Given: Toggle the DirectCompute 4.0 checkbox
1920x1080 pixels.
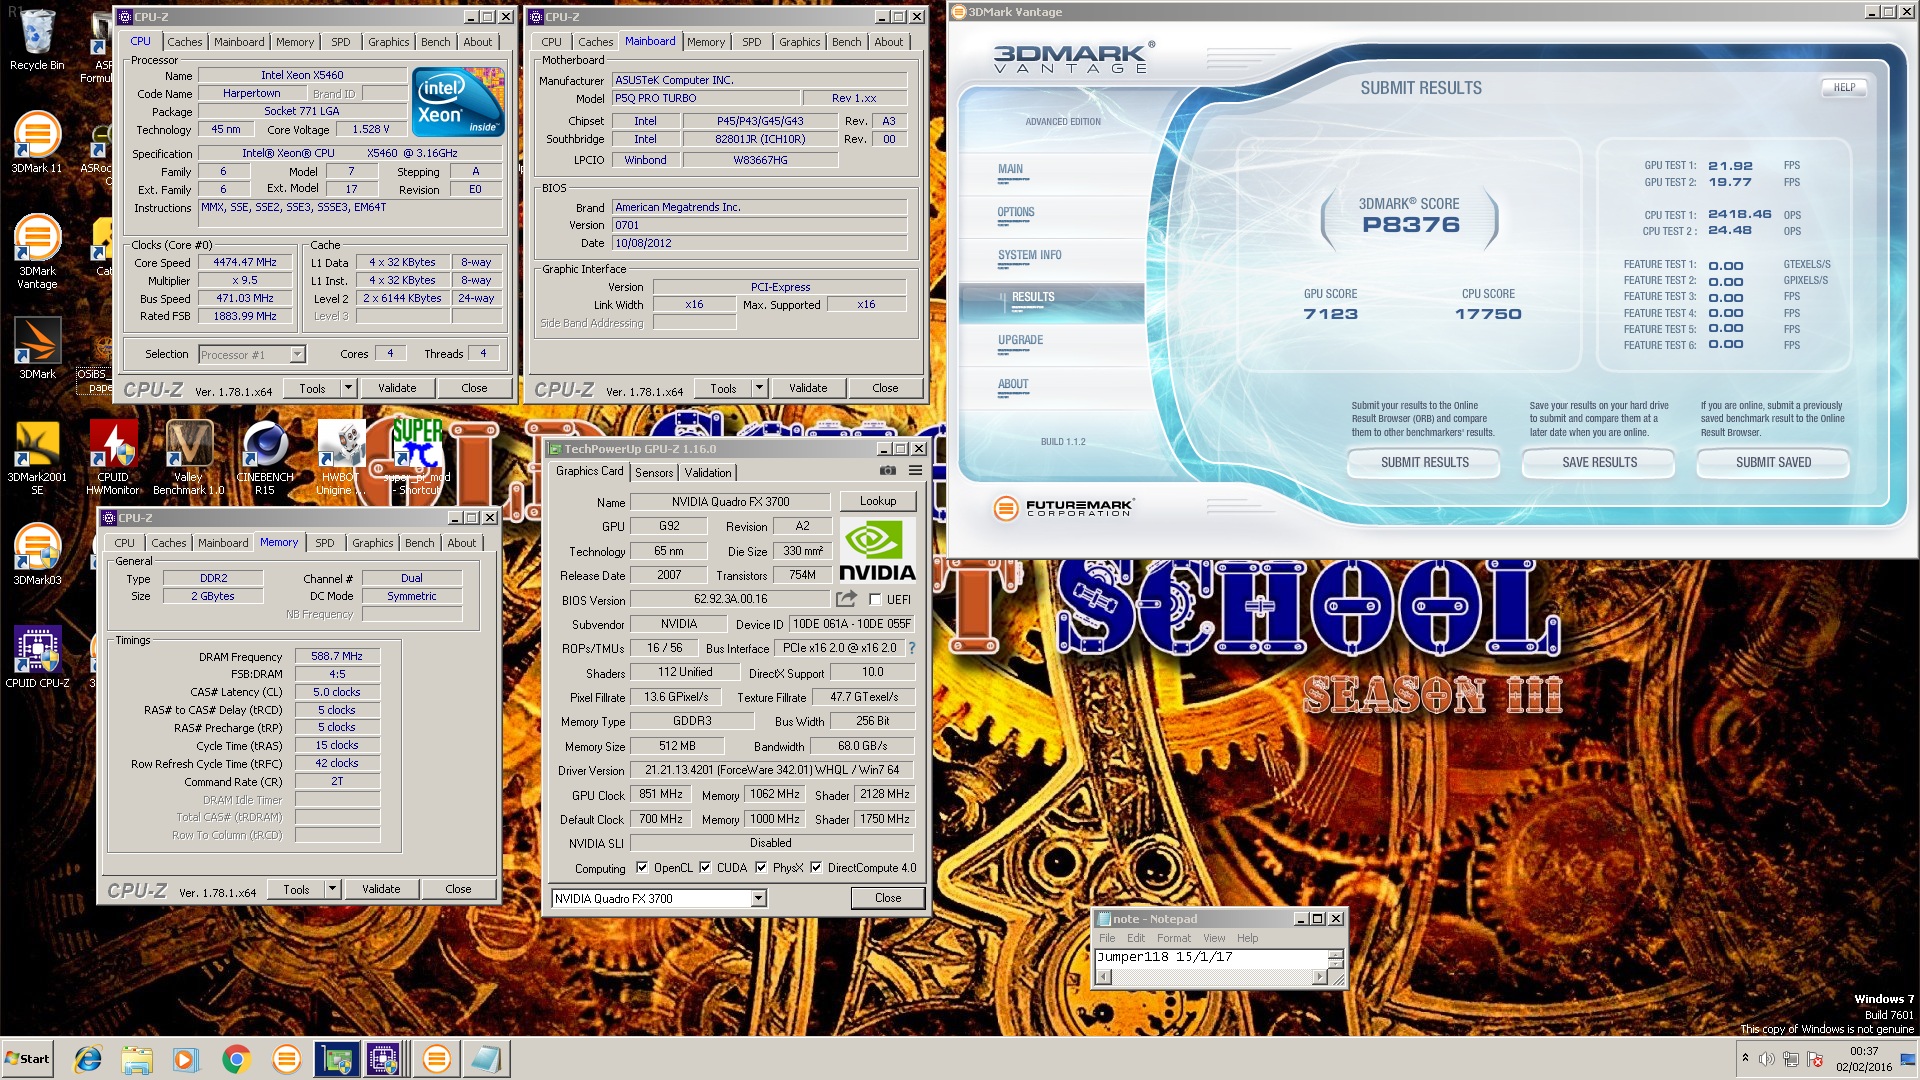Looking at the screenshot, I should point(816,868).
